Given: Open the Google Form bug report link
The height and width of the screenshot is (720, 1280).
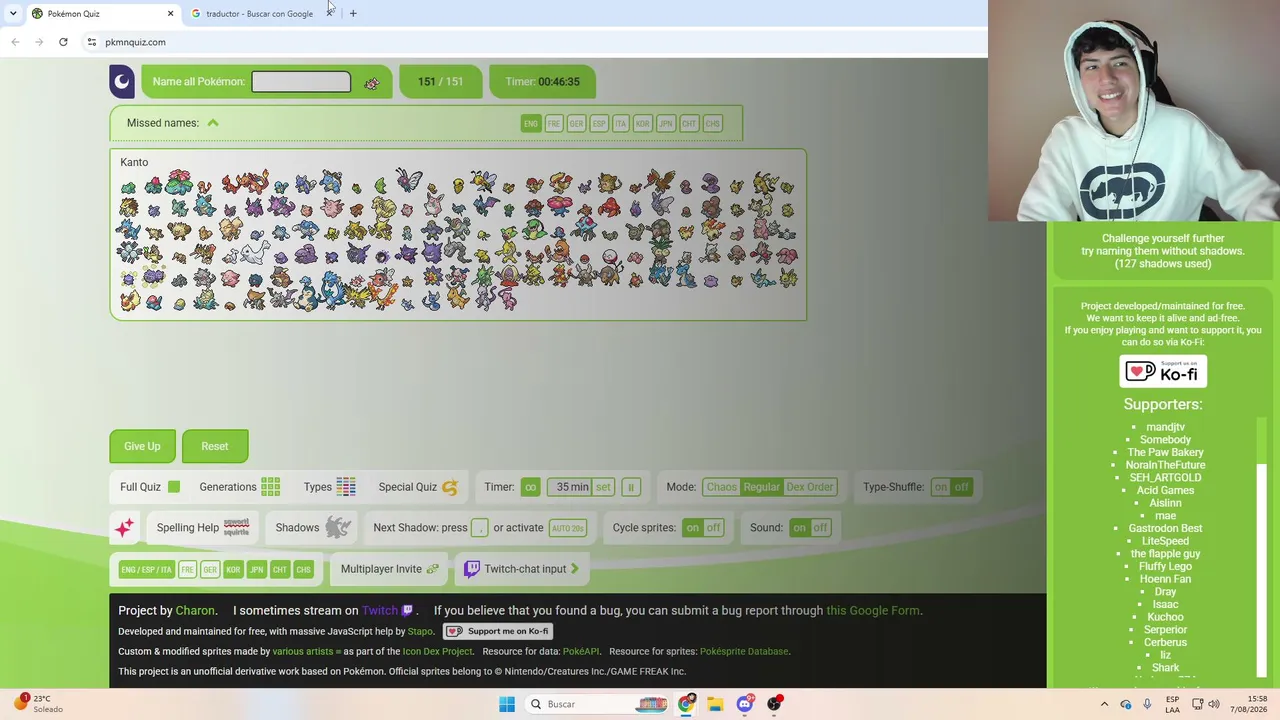Looking at the screenshot, I should tap(873, 611).
